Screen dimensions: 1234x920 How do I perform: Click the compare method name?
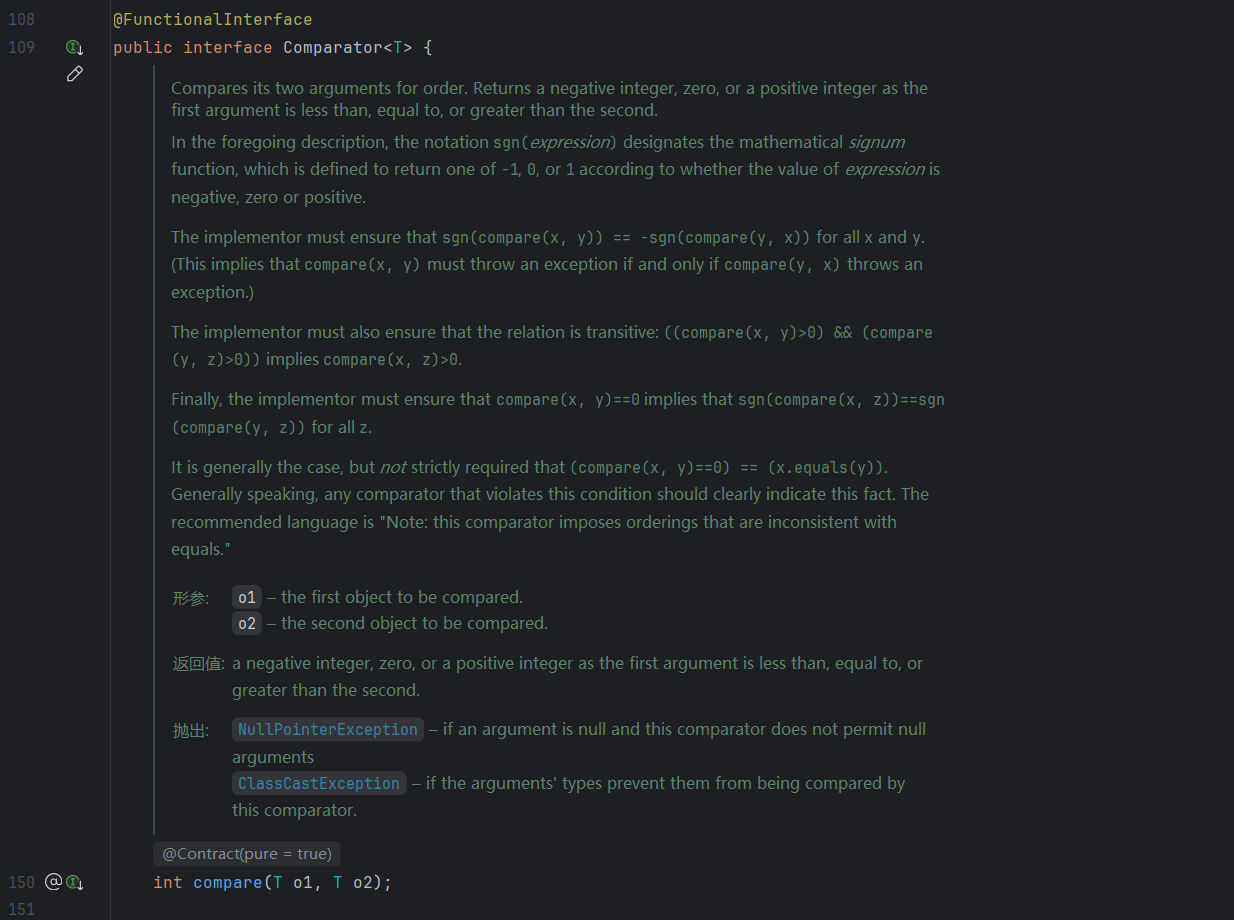(x=226, y=882)
